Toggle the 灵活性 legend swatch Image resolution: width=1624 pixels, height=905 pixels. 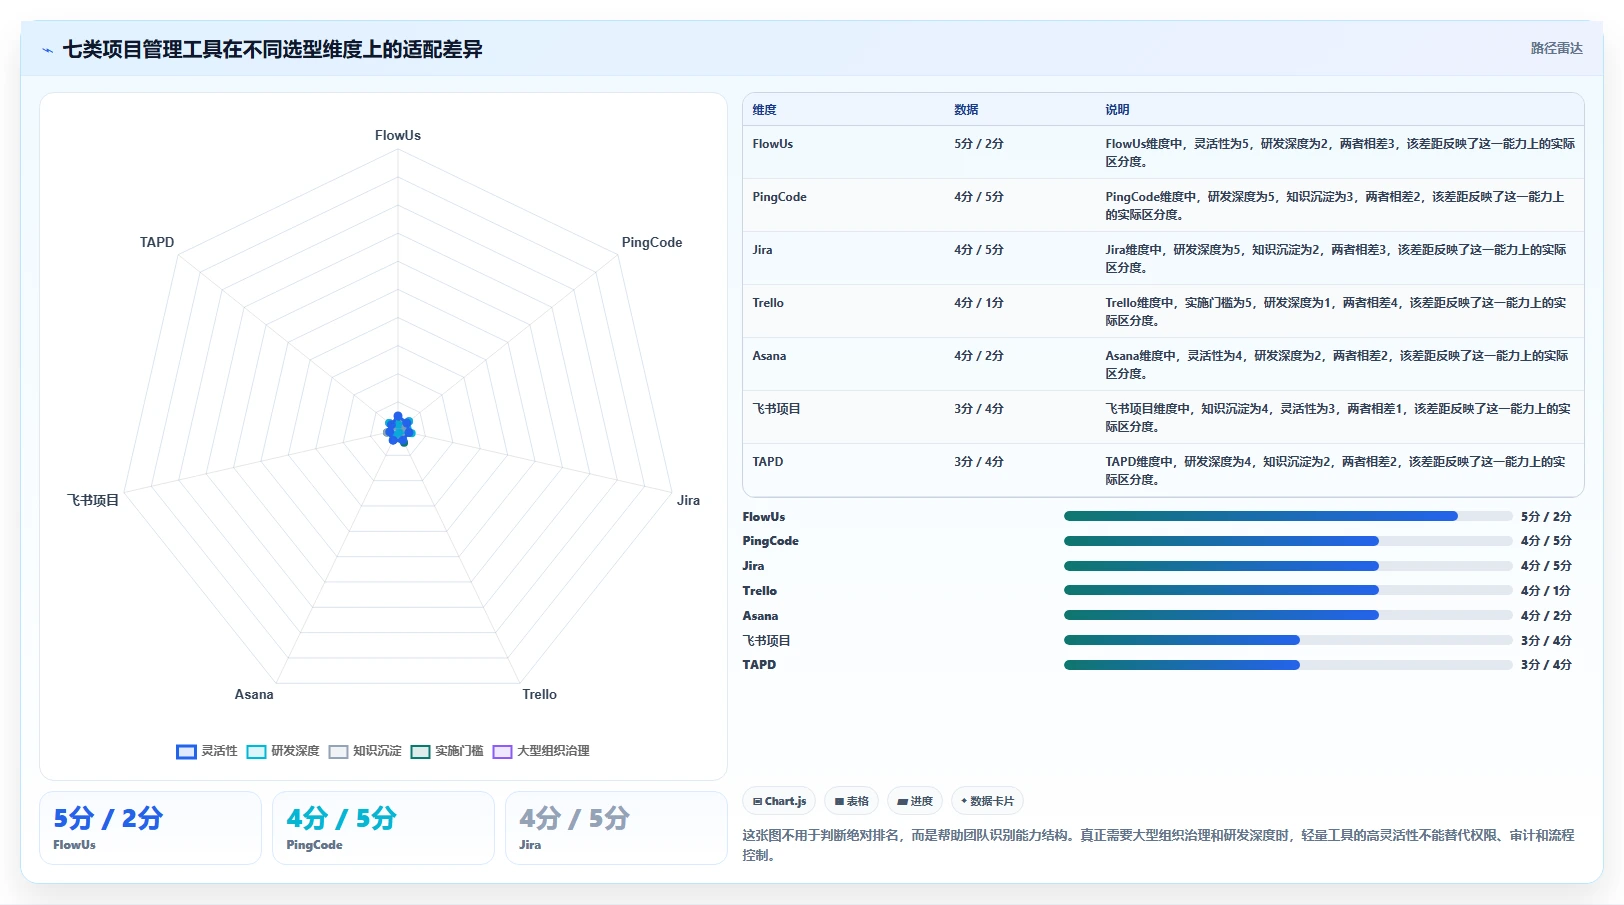tap(186, 751)
